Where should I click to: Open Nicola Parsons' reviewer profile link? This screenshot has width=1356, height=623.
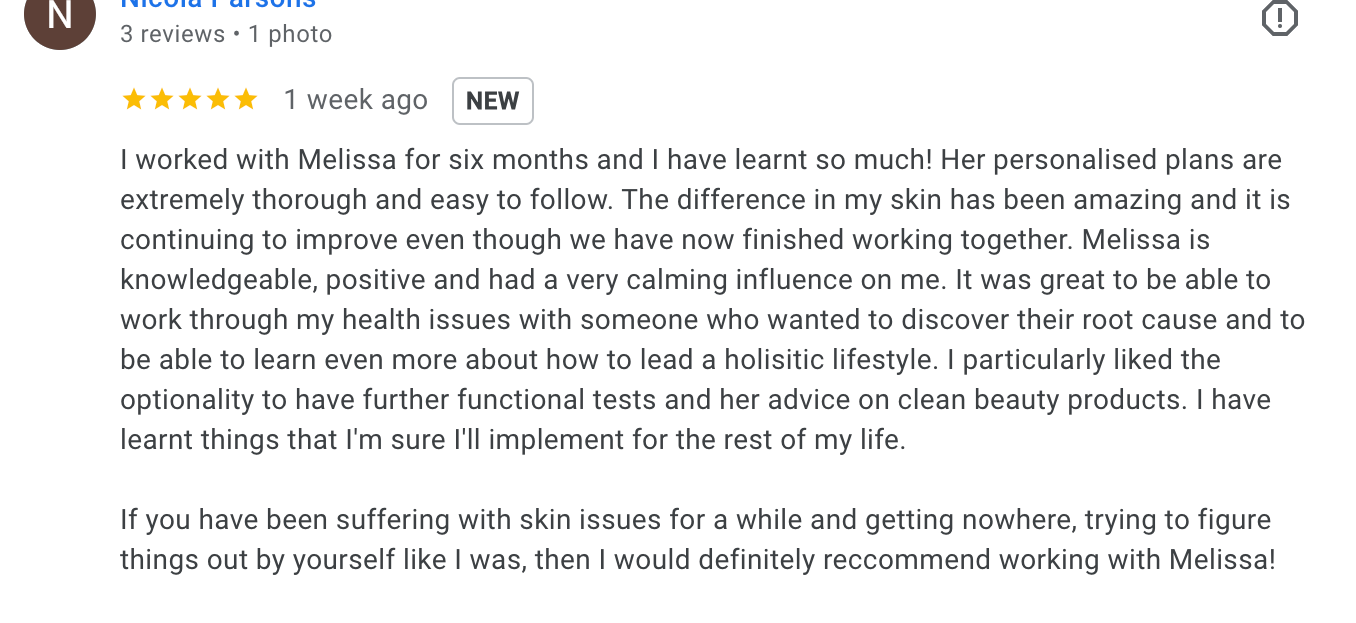pos(218,4)
